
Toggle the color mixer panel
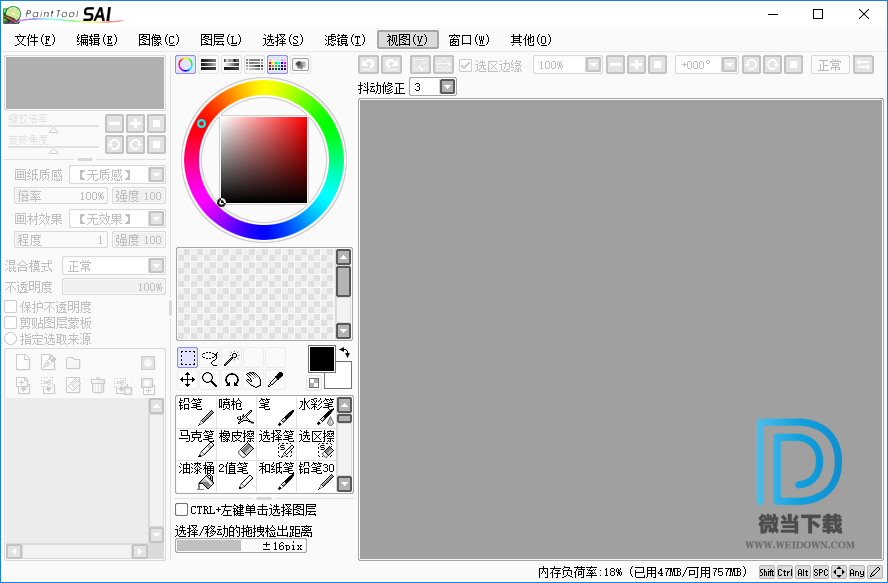click(254, 65)
